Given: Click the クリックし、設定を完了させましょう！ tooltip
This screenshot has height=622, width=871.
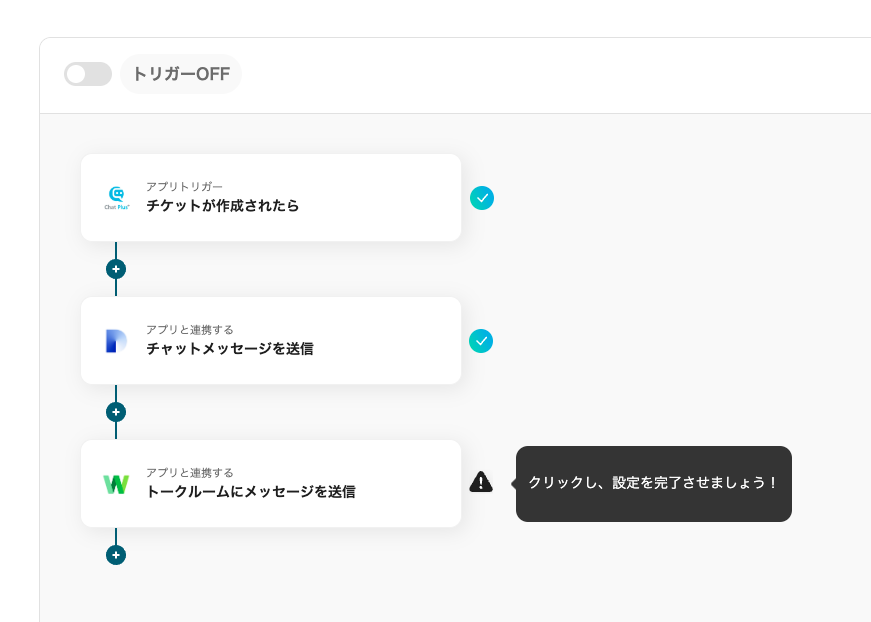Looking at the screenshot, I should (653, 483).
